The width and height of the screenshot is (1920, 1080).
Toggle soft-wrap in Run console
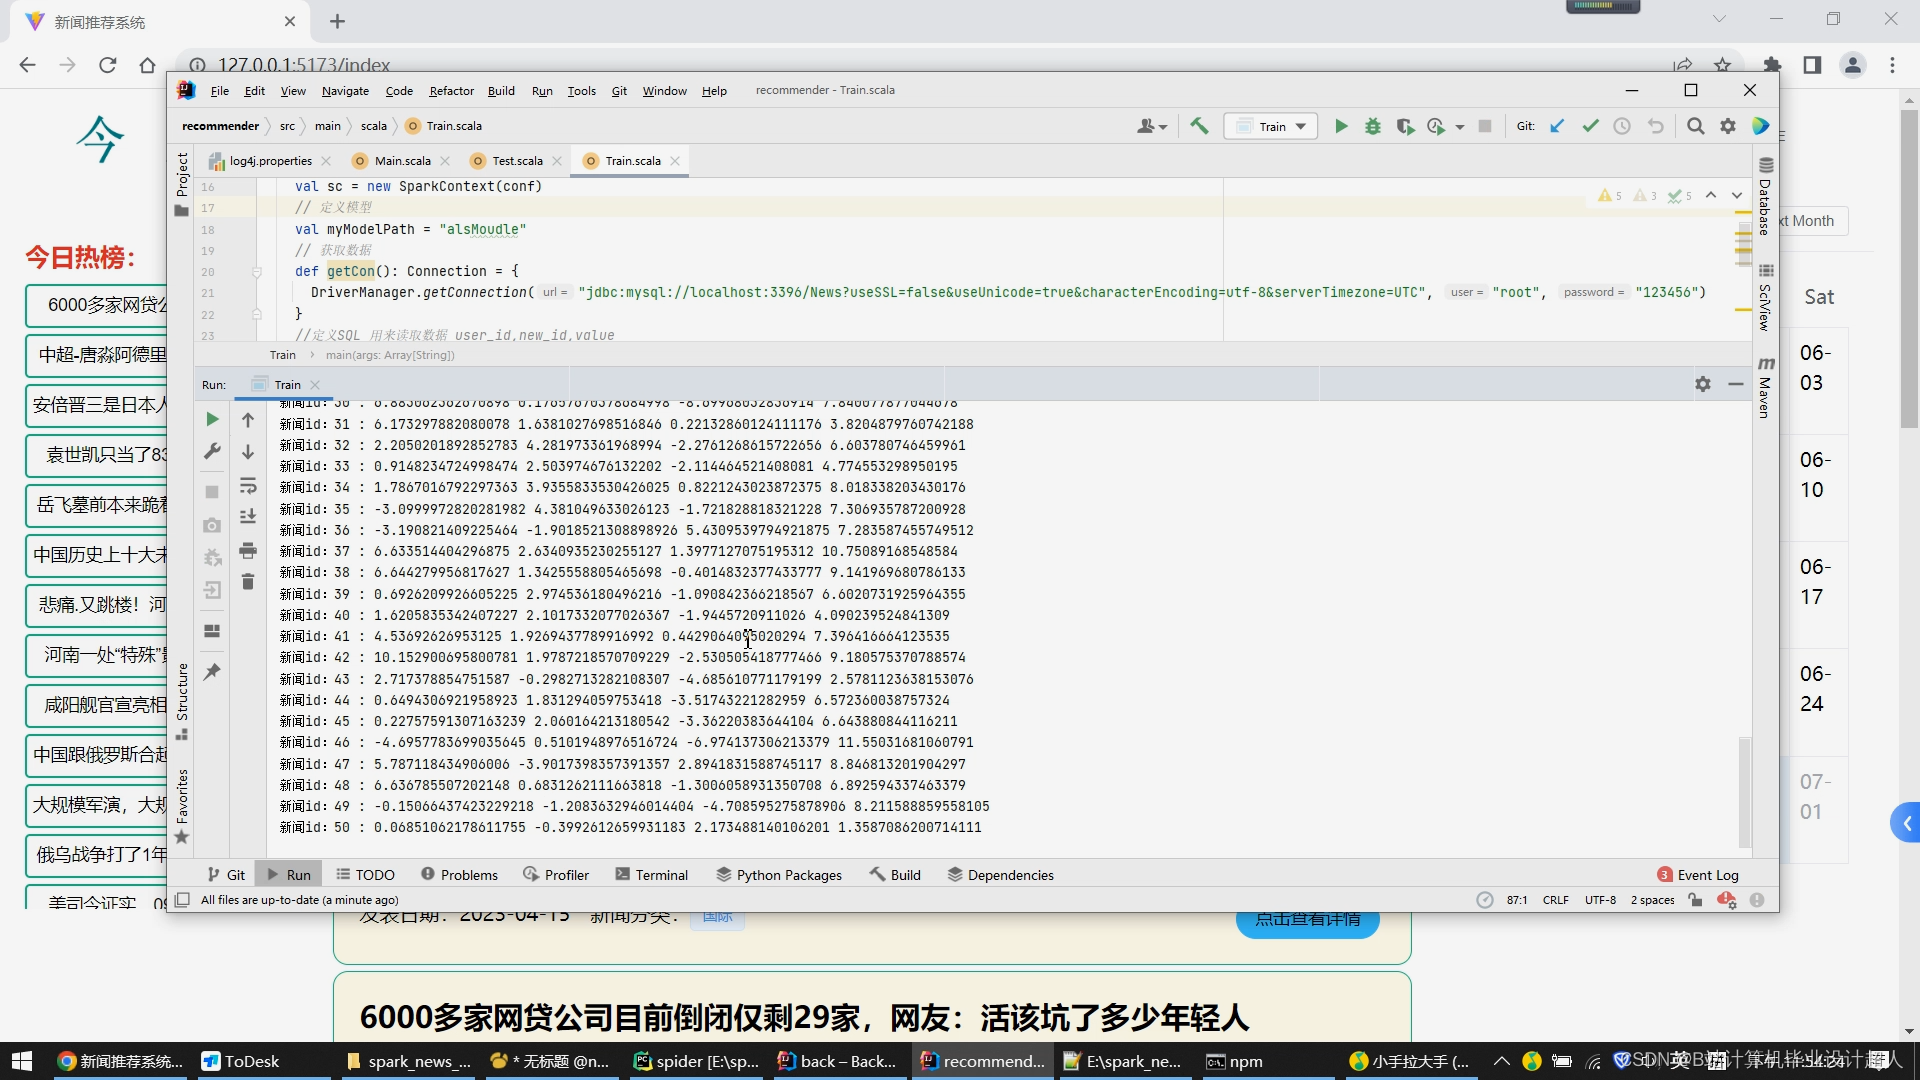pyautogui.click(x=248, y=486)
